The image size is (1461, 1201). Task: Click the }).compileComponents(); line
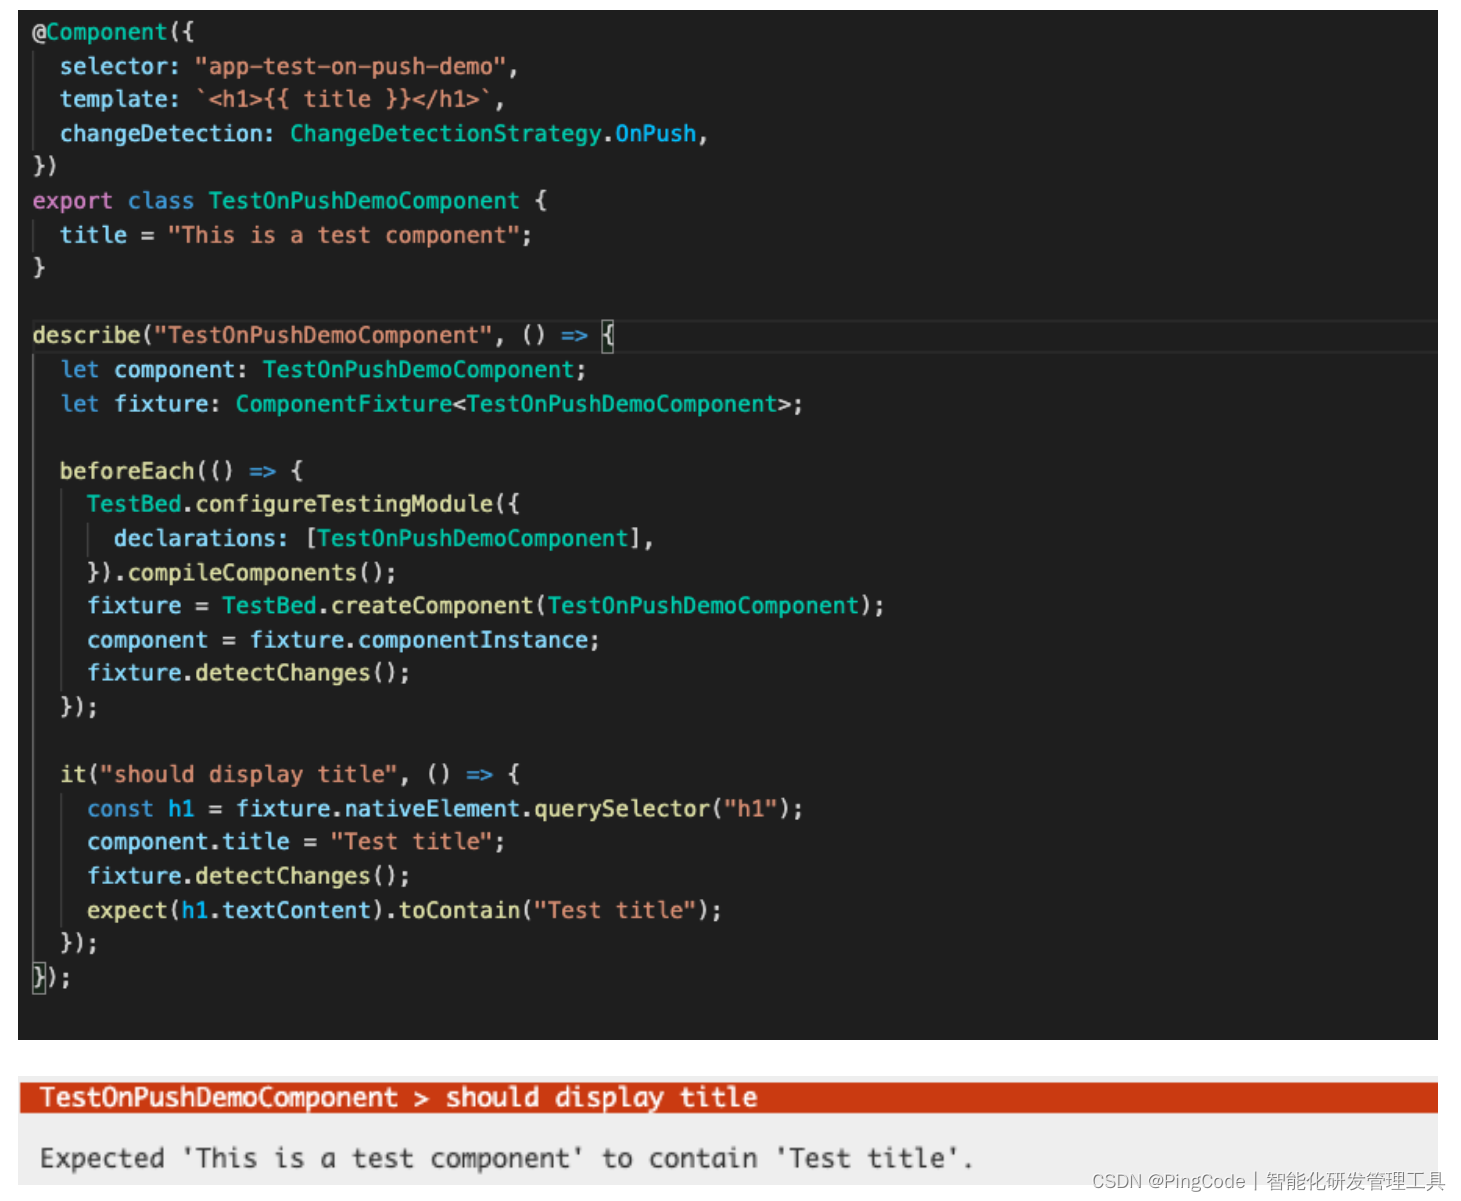pos(242,572)
